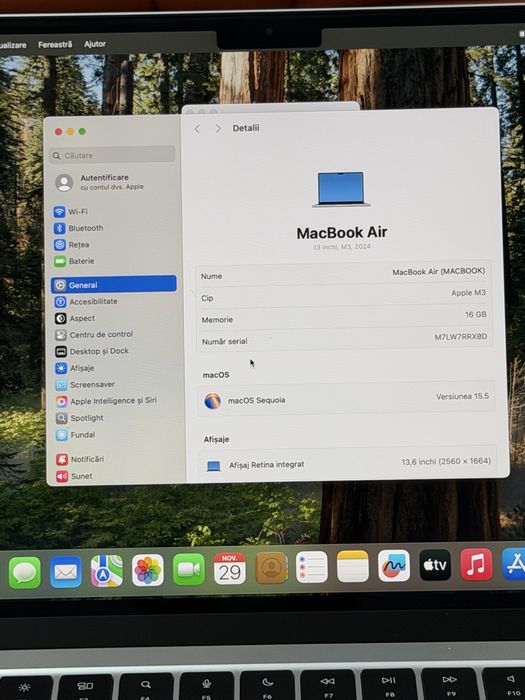This screenshot has height=700, width=525.
Task: Open Music from the Dock
Action: (x=476, y=565)
